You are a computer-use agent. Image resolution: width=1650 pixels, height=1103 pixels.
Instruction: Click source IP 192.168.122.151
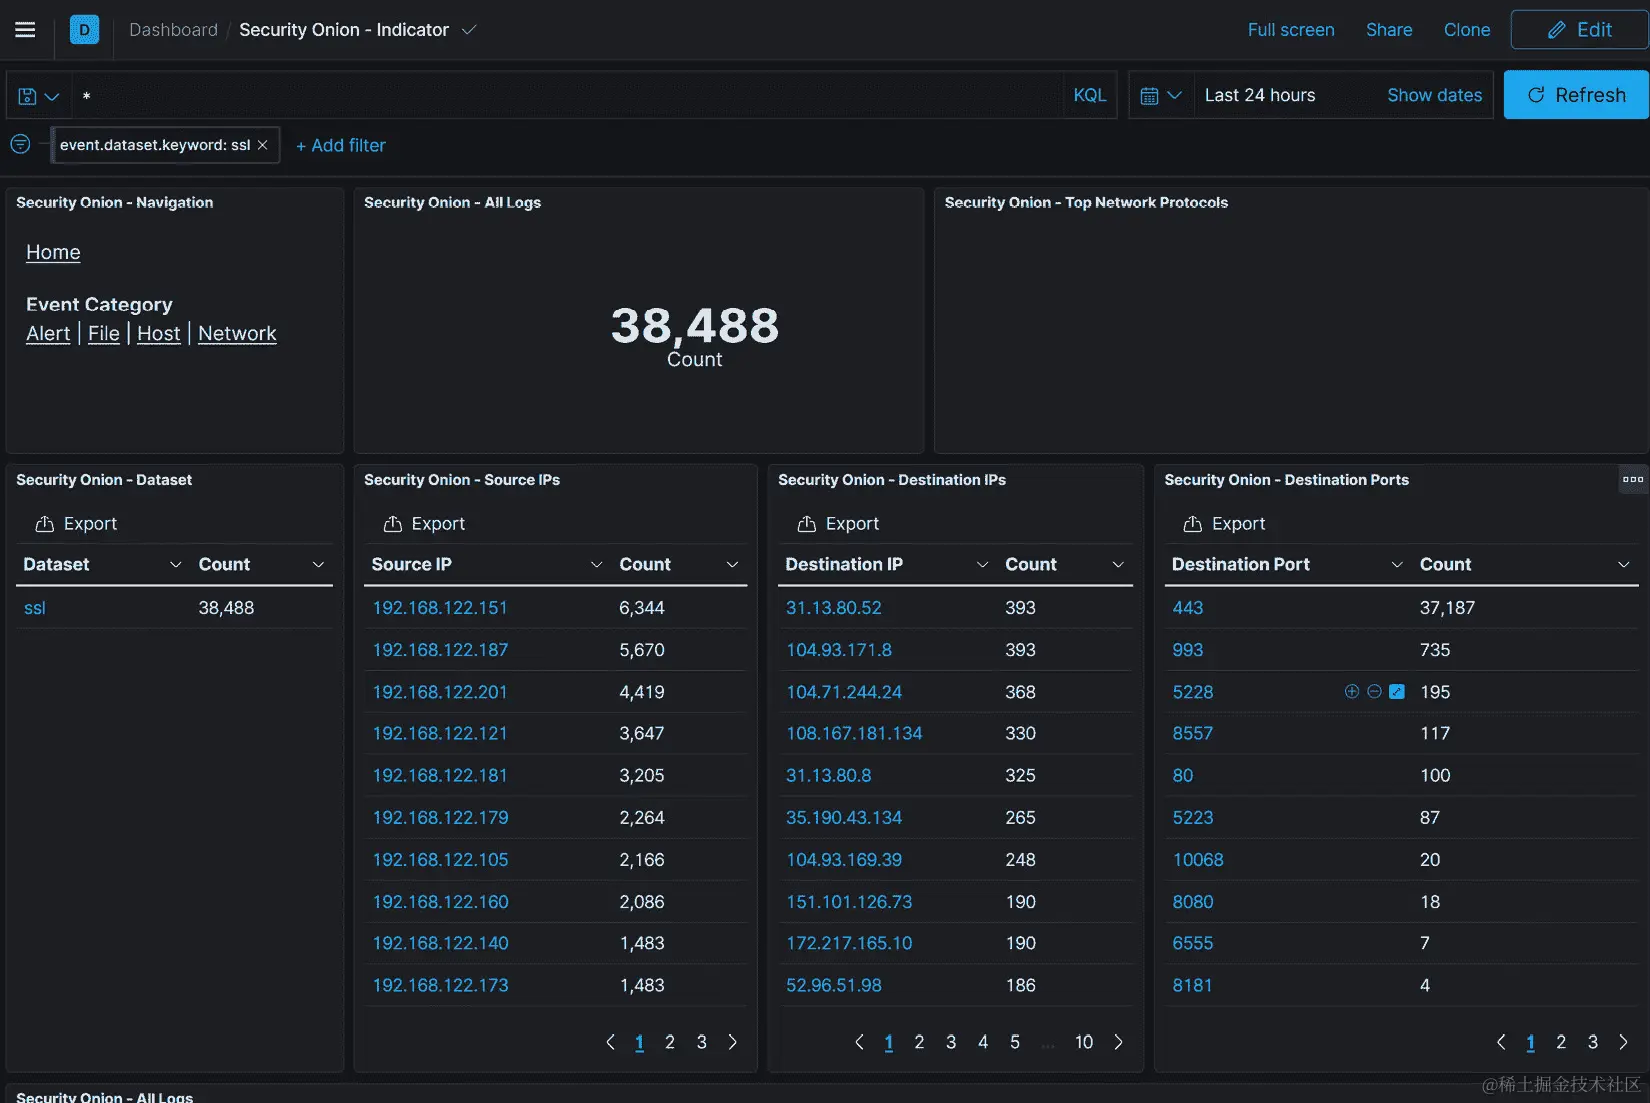click(440, 607)
